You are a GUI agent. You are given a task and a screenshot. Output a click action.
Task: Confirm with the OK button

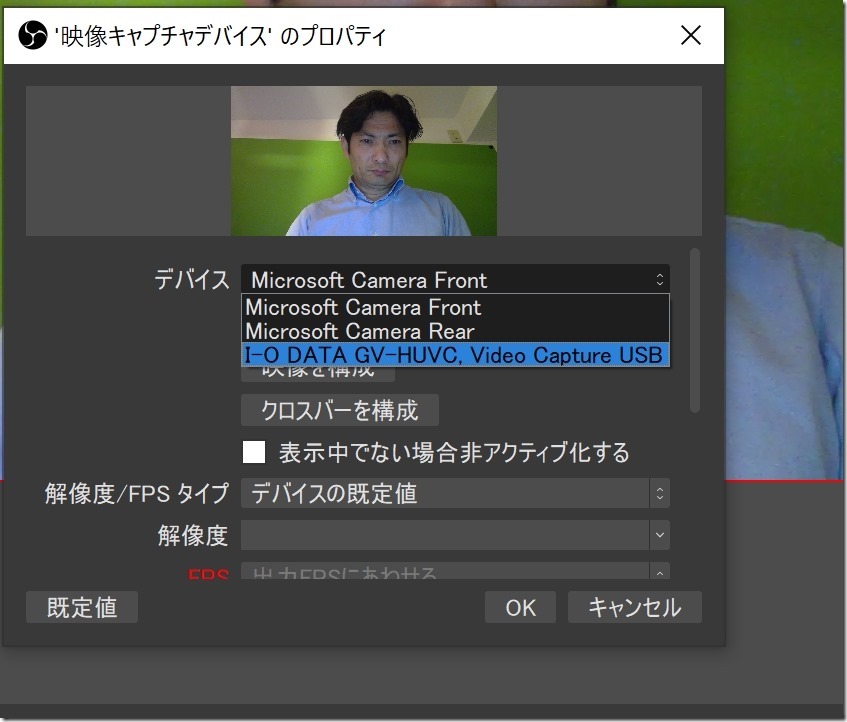point(520,607)
